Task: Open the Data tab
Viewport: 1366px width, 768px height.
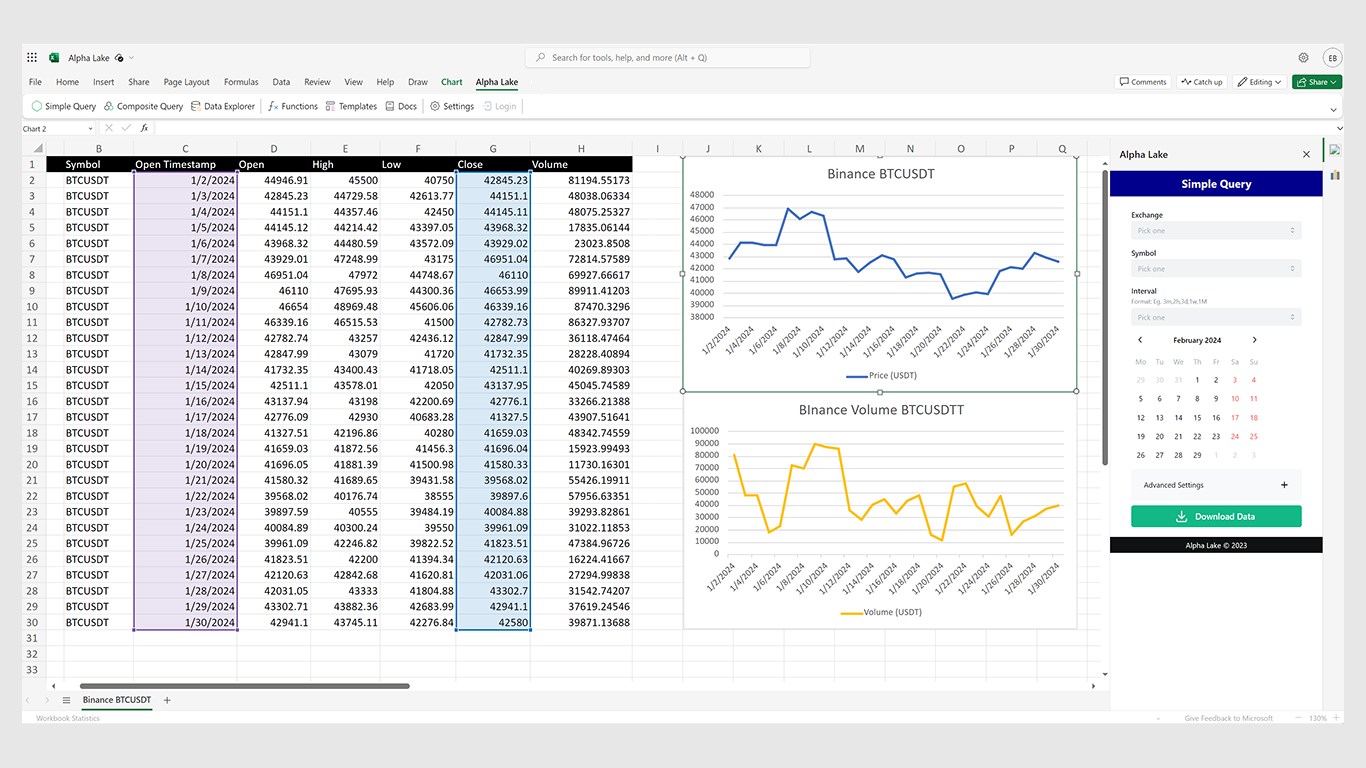Action: 281,82
